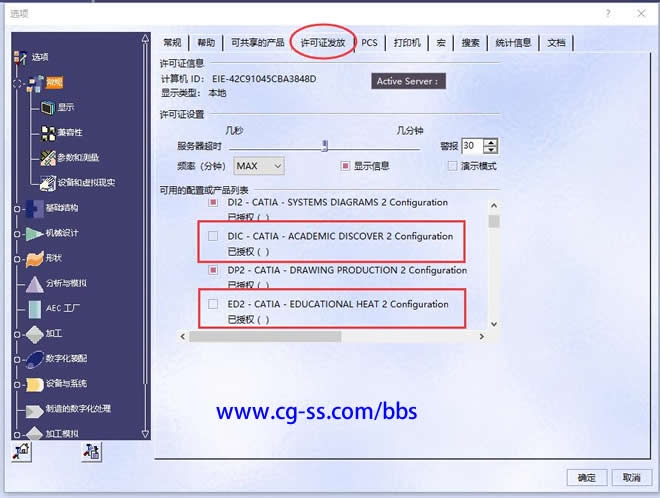
Task: Open Parameters and Measure icon
Action: pos(48,158)
